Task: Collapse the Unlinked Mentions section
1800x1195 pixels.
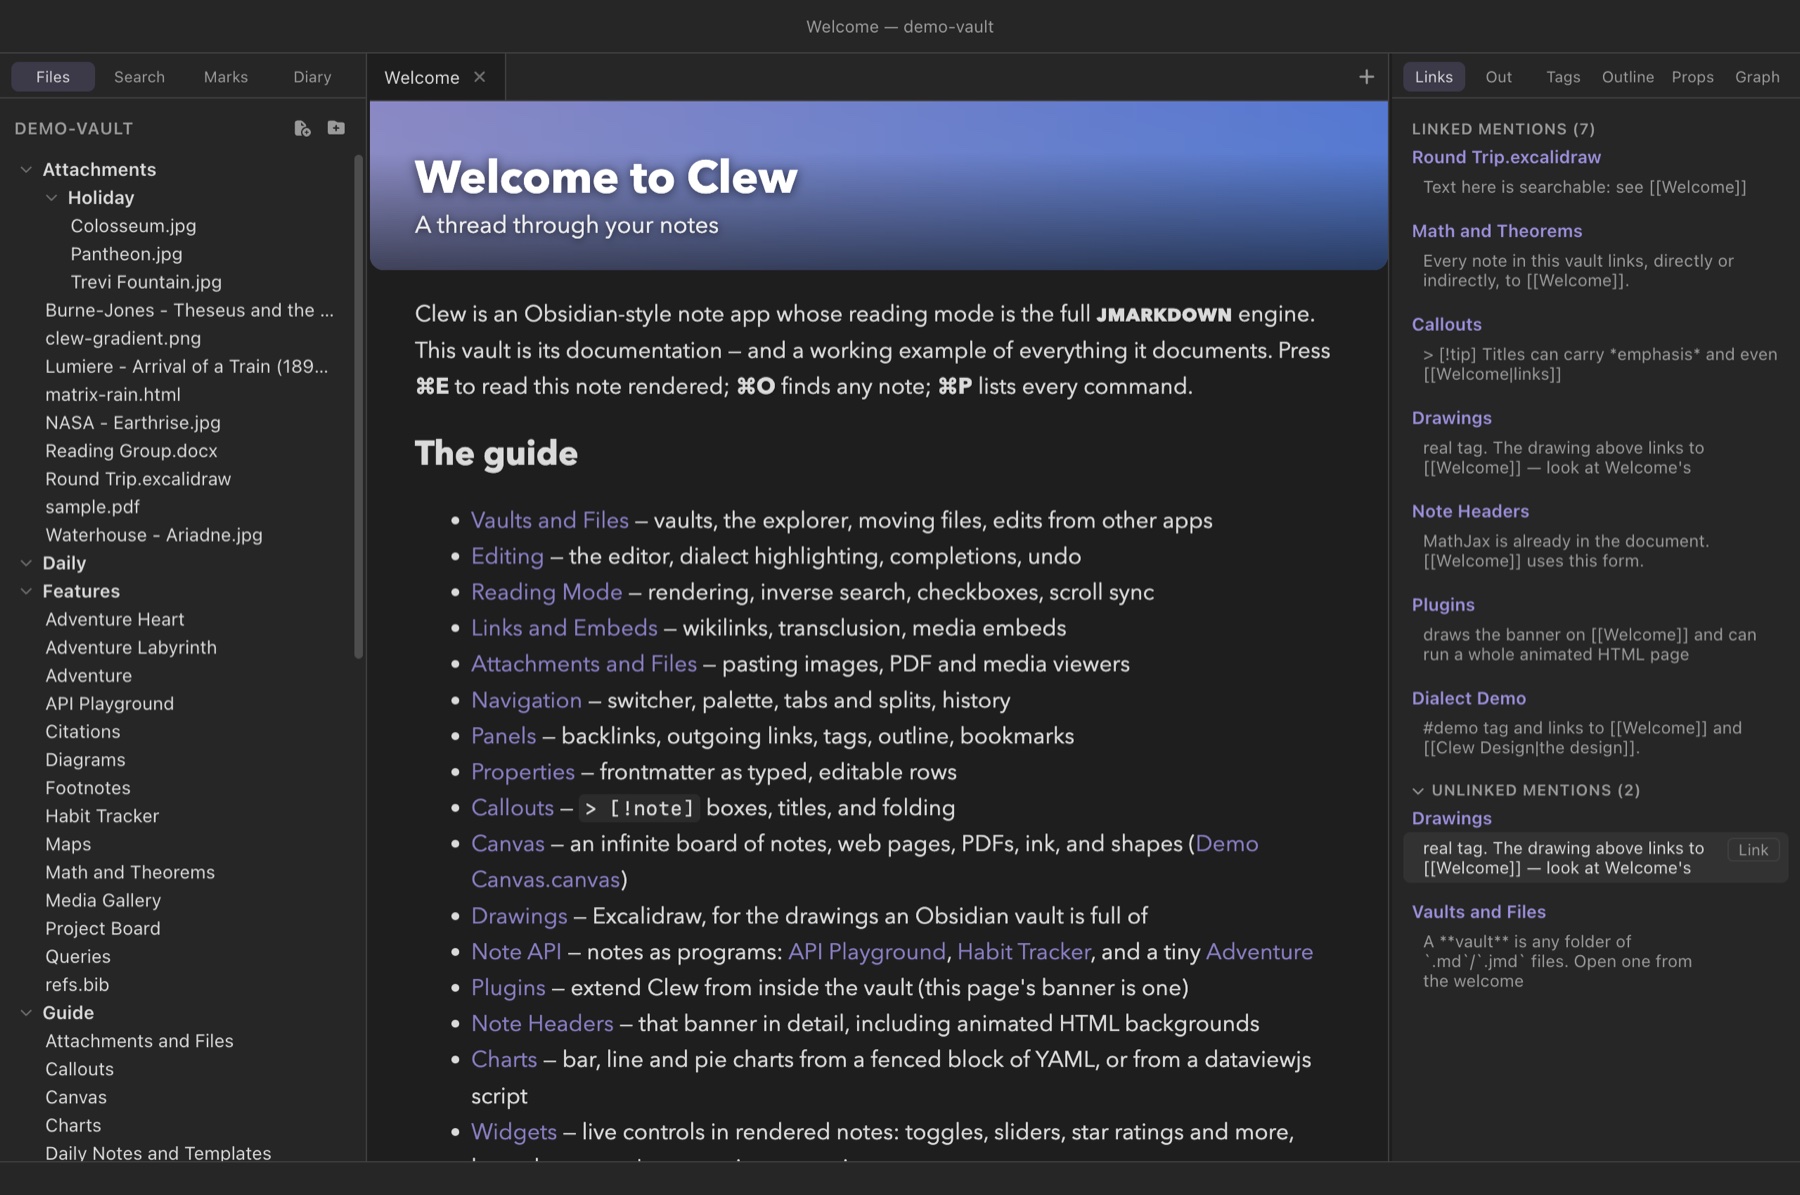Action: [1418, 790]
